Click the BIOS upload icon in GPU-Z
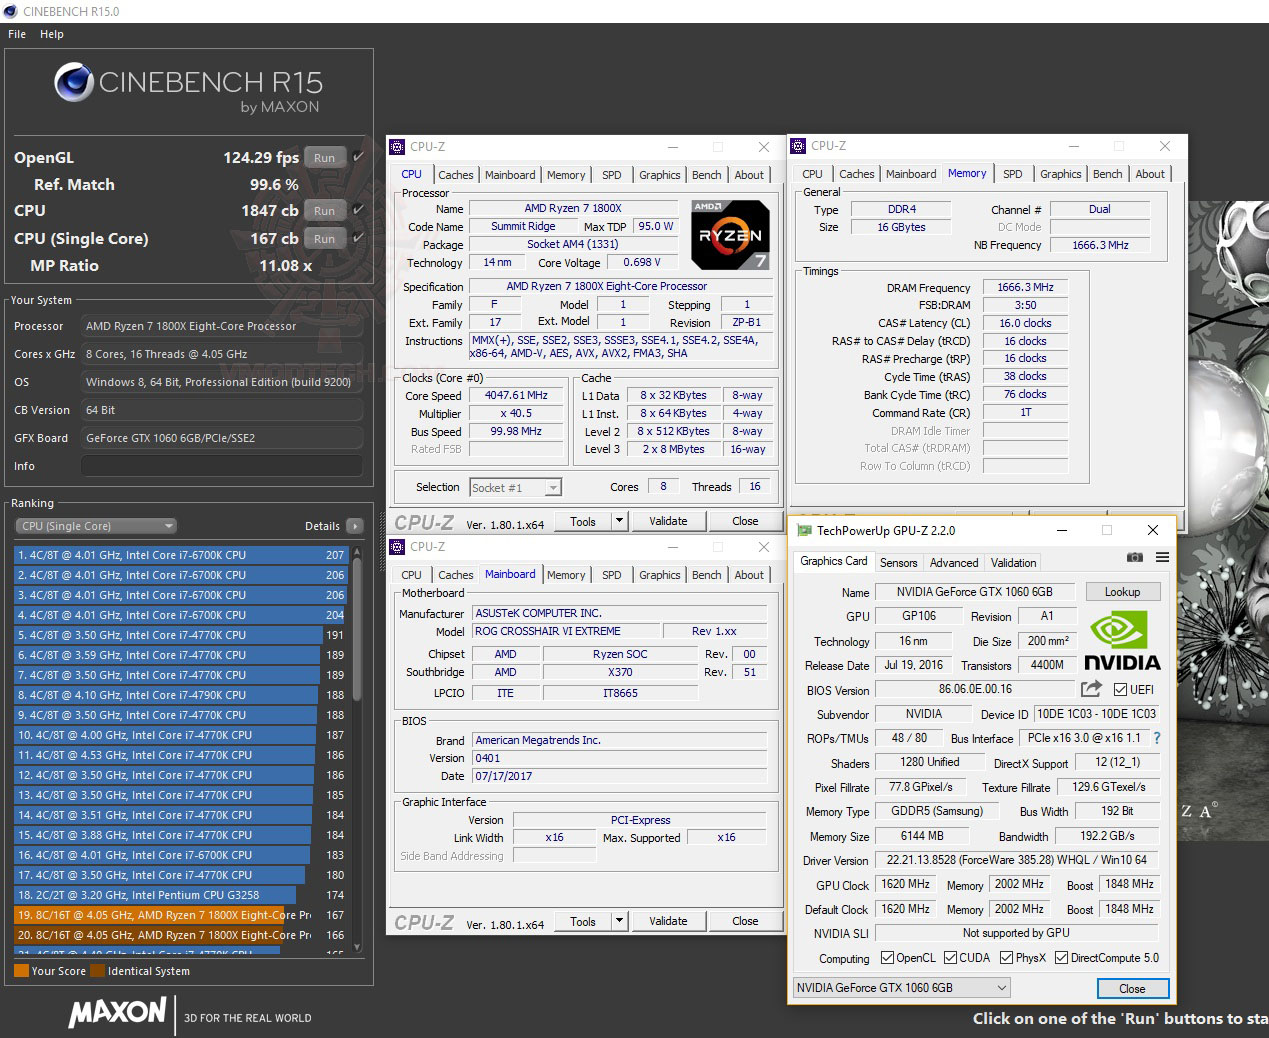 click(x=1090, y=689)
